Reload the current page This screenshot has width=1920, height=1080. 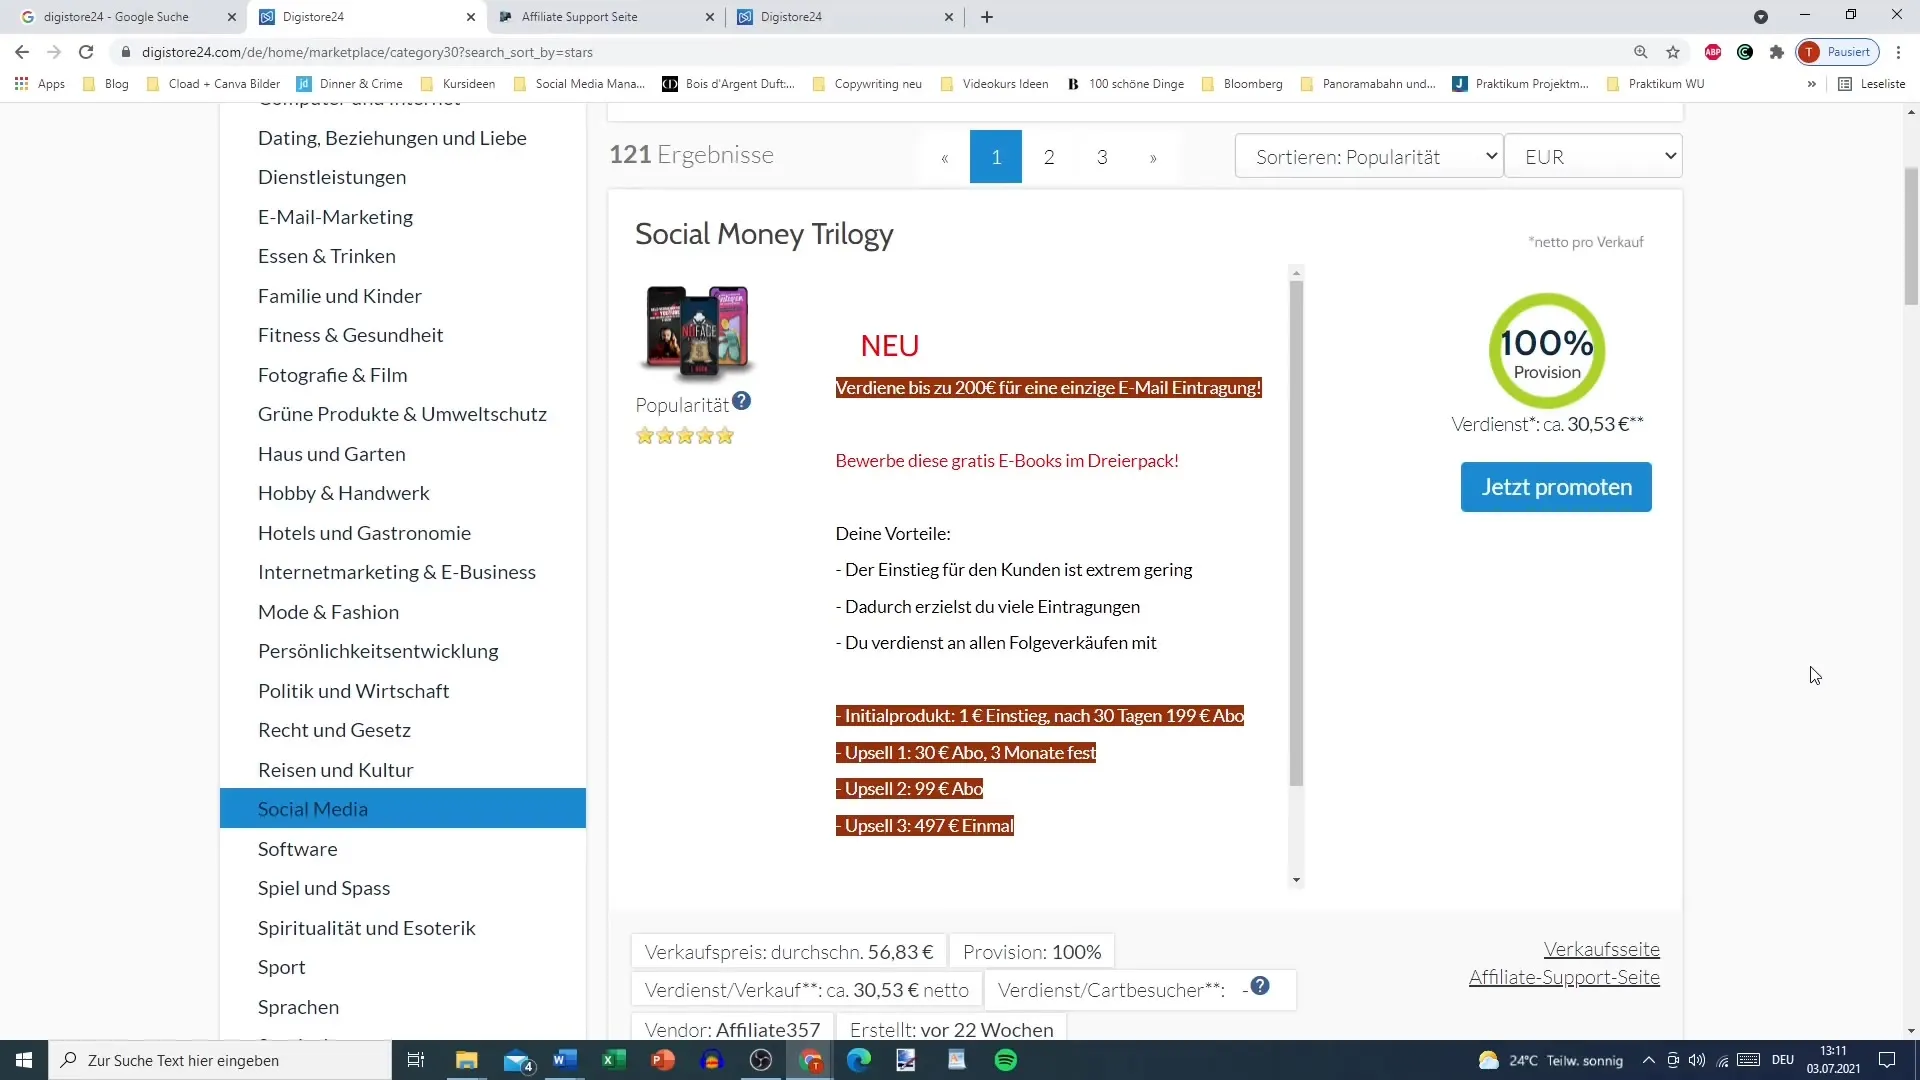point(86,52)
